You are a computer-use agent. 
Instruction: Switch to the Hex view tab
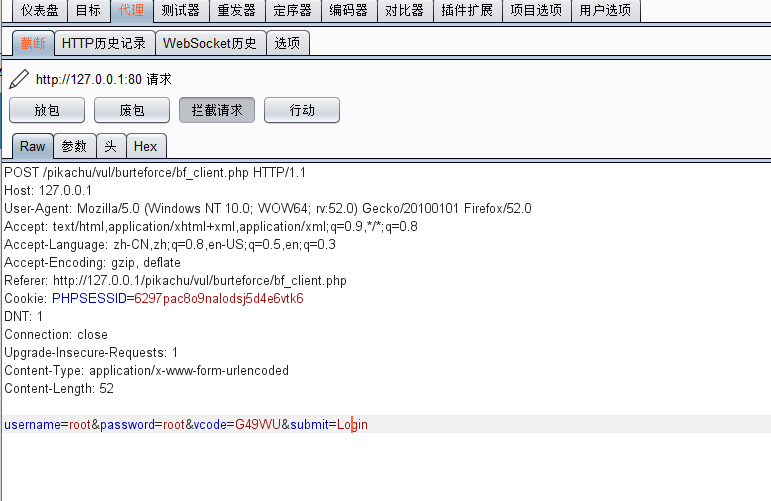146,147
